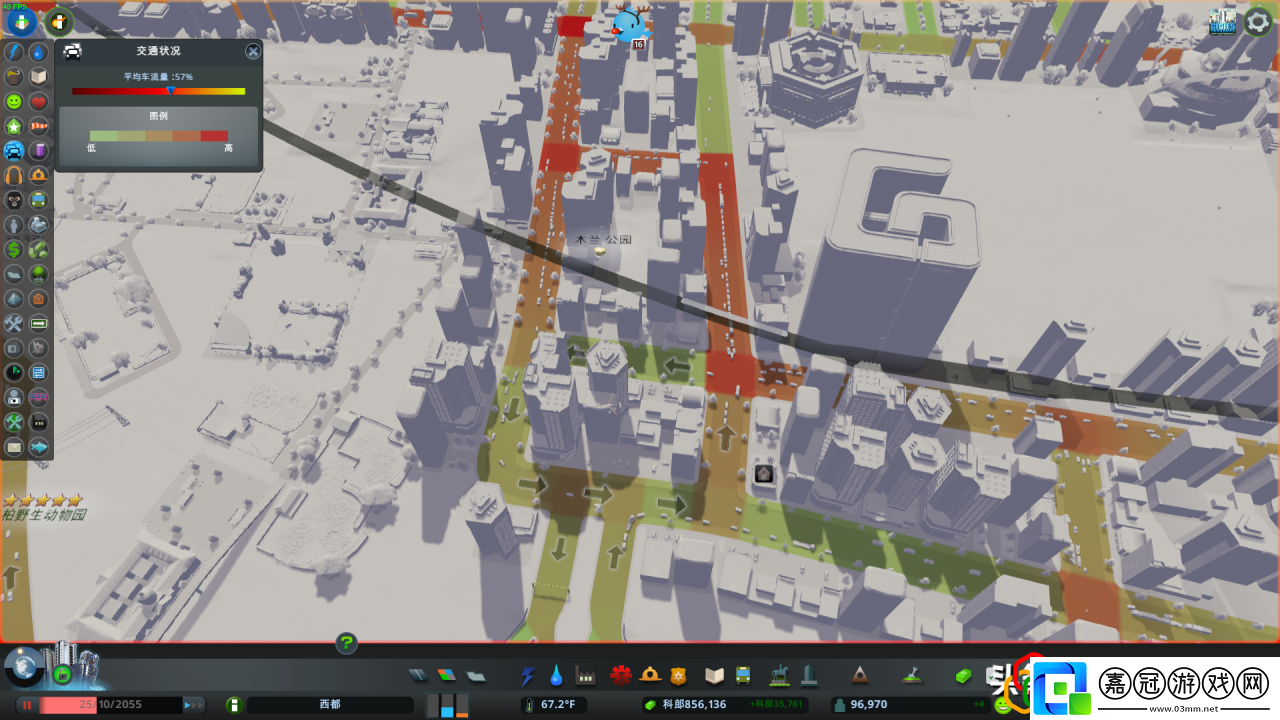The height and width of the screenshot is (720, 1280).
Task: Click the zoning demand RCI bars
Action: (x=448, y=705)
